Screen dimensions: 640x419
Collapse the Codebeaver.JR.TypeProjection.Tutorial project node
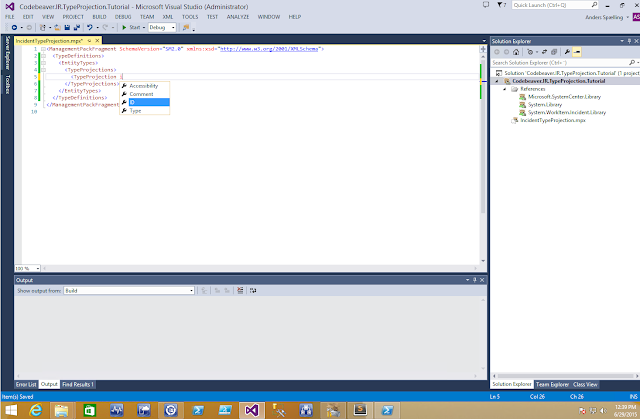coord(497,81)
